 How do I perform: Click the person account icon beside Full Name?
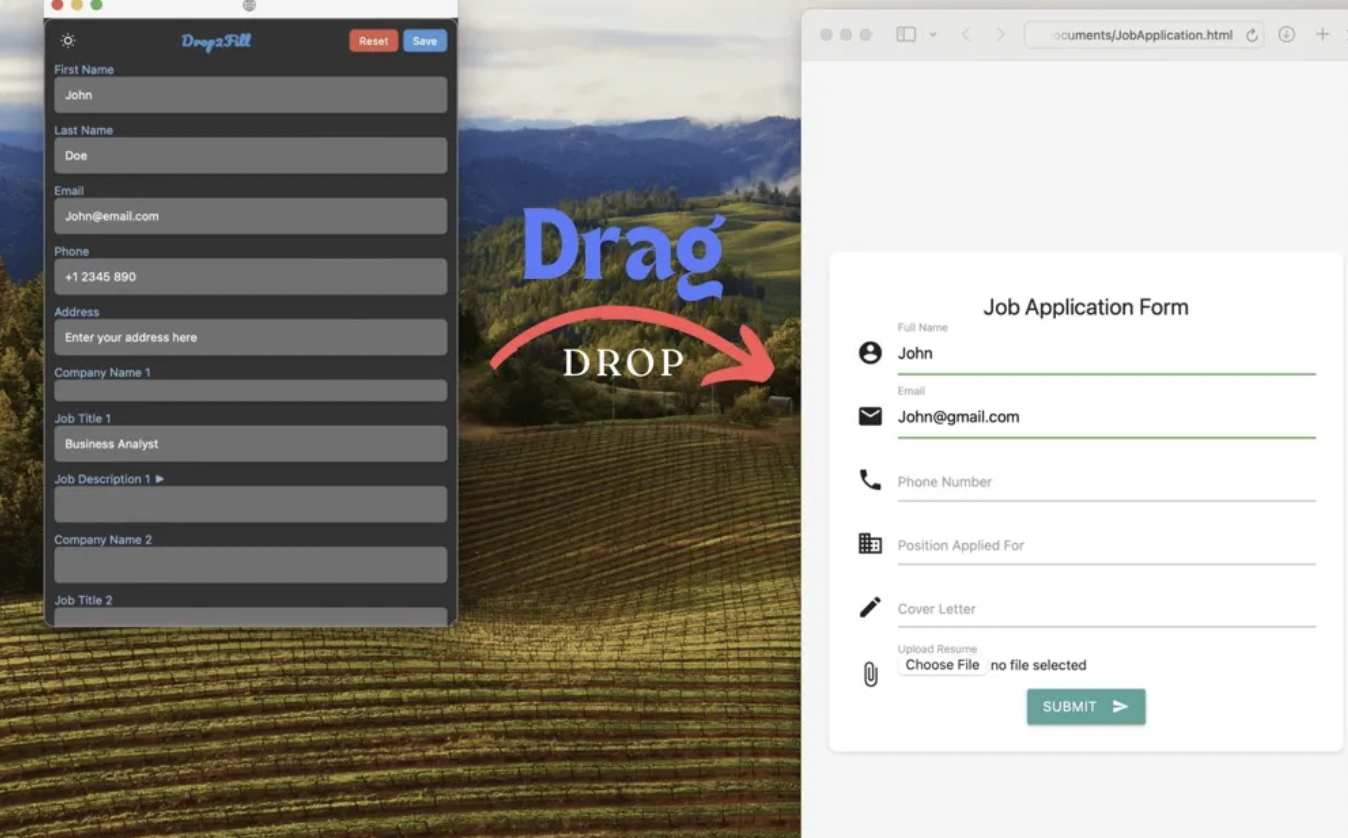870,353
